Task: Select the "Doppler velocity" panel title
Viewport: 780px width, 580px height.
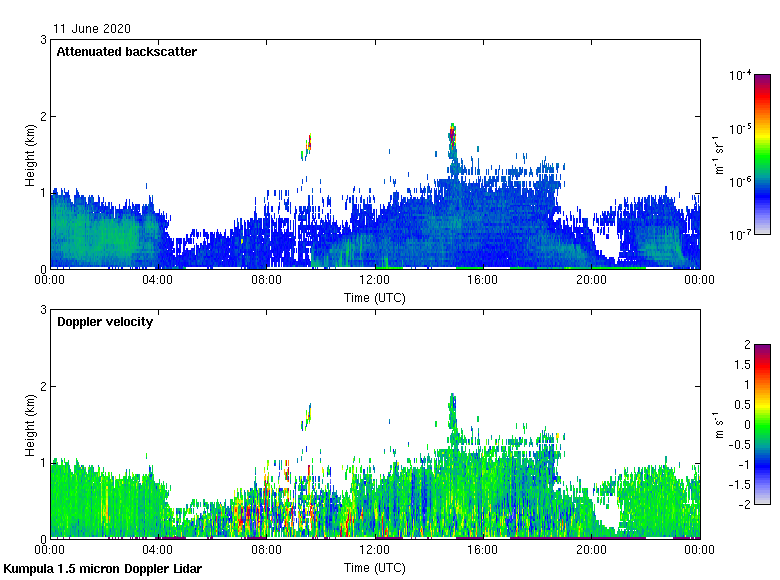Action: click(x=104, y=321)
